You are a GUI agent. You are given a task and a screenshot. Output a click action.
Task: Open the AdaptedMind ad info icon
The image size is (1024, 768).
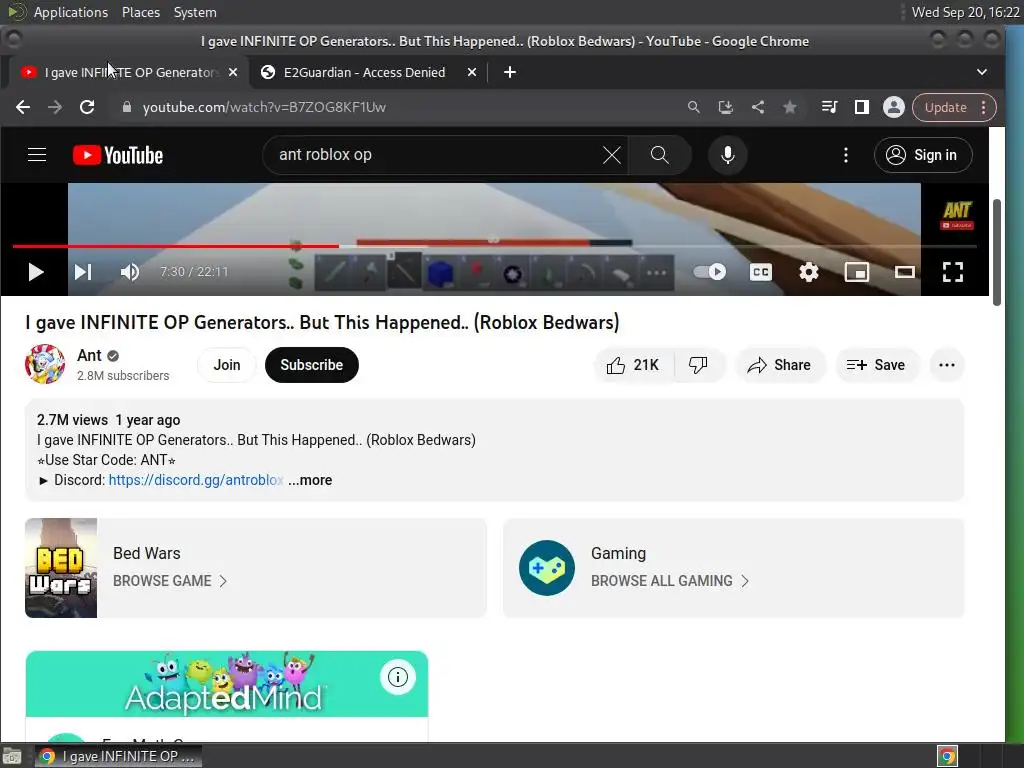tap(398, 677)
